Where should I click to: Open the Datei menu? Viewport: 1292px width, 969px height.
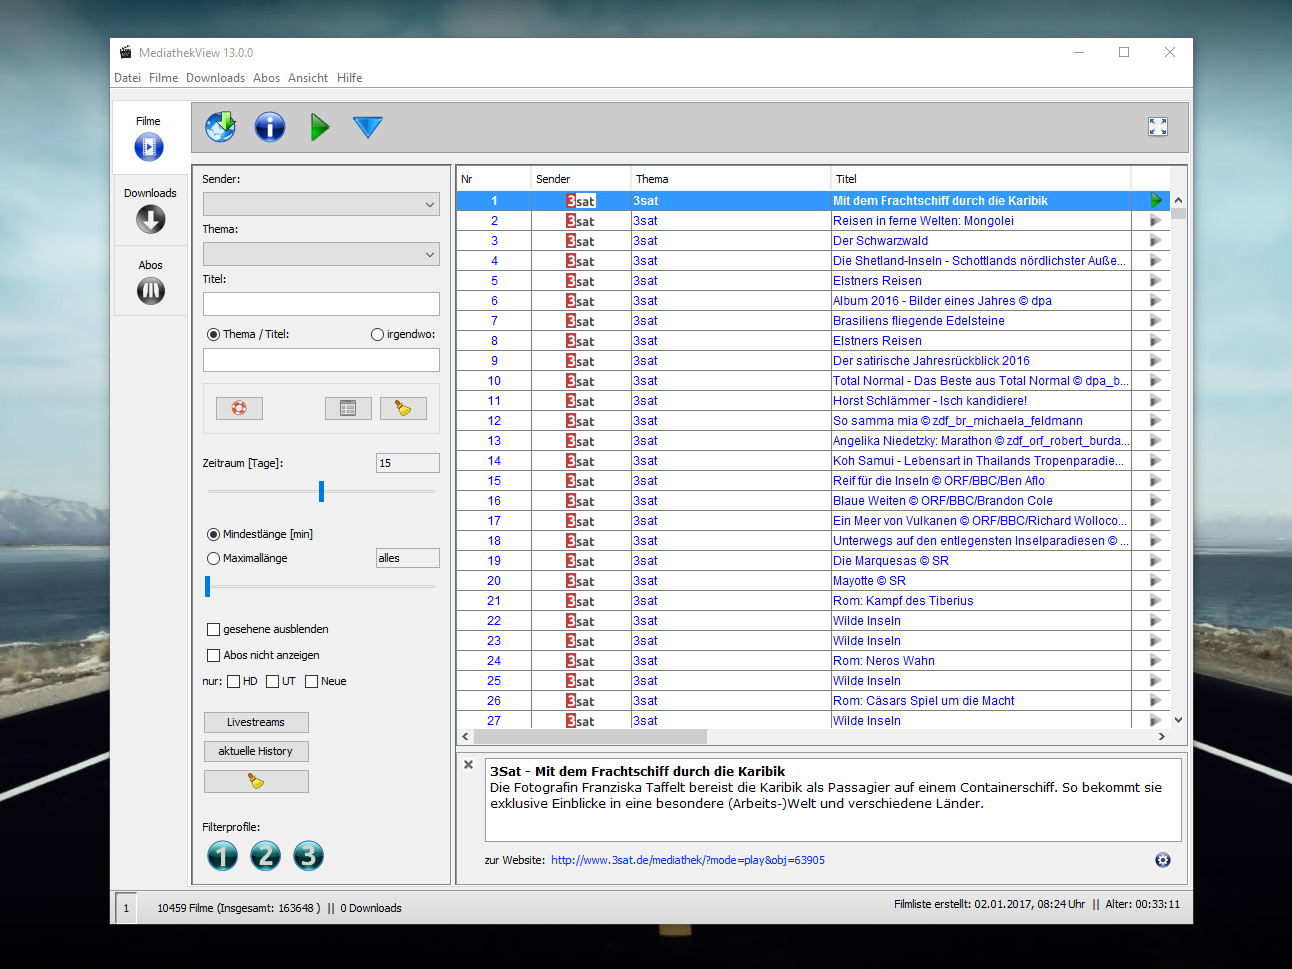point(127,78)
